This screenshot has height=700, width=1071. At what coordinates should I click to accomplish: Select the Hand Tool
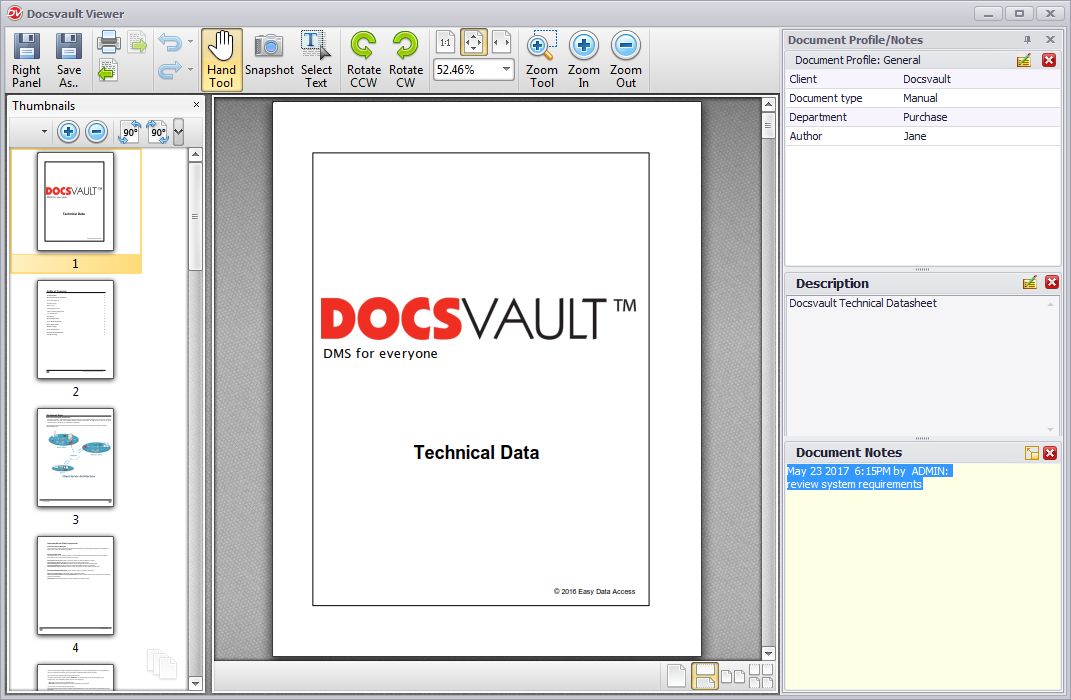click(x=221, y=60)
